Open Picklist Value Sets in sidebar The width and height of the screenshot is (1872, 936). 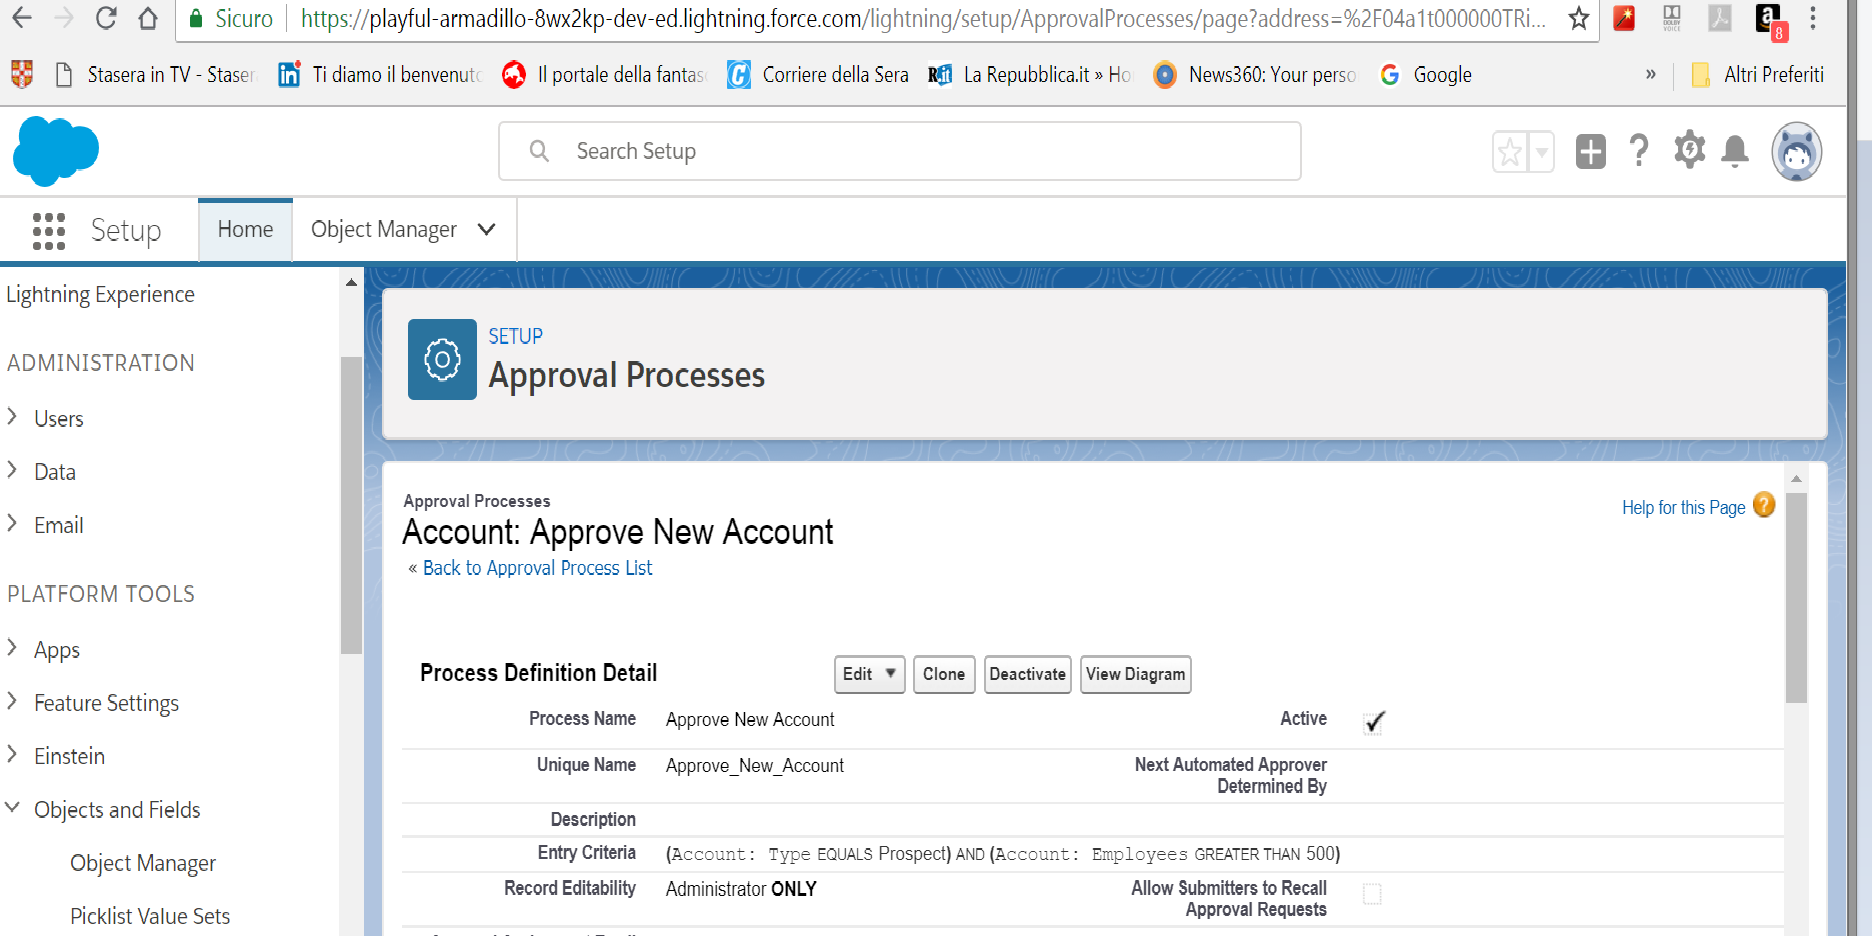pos(150,916)
